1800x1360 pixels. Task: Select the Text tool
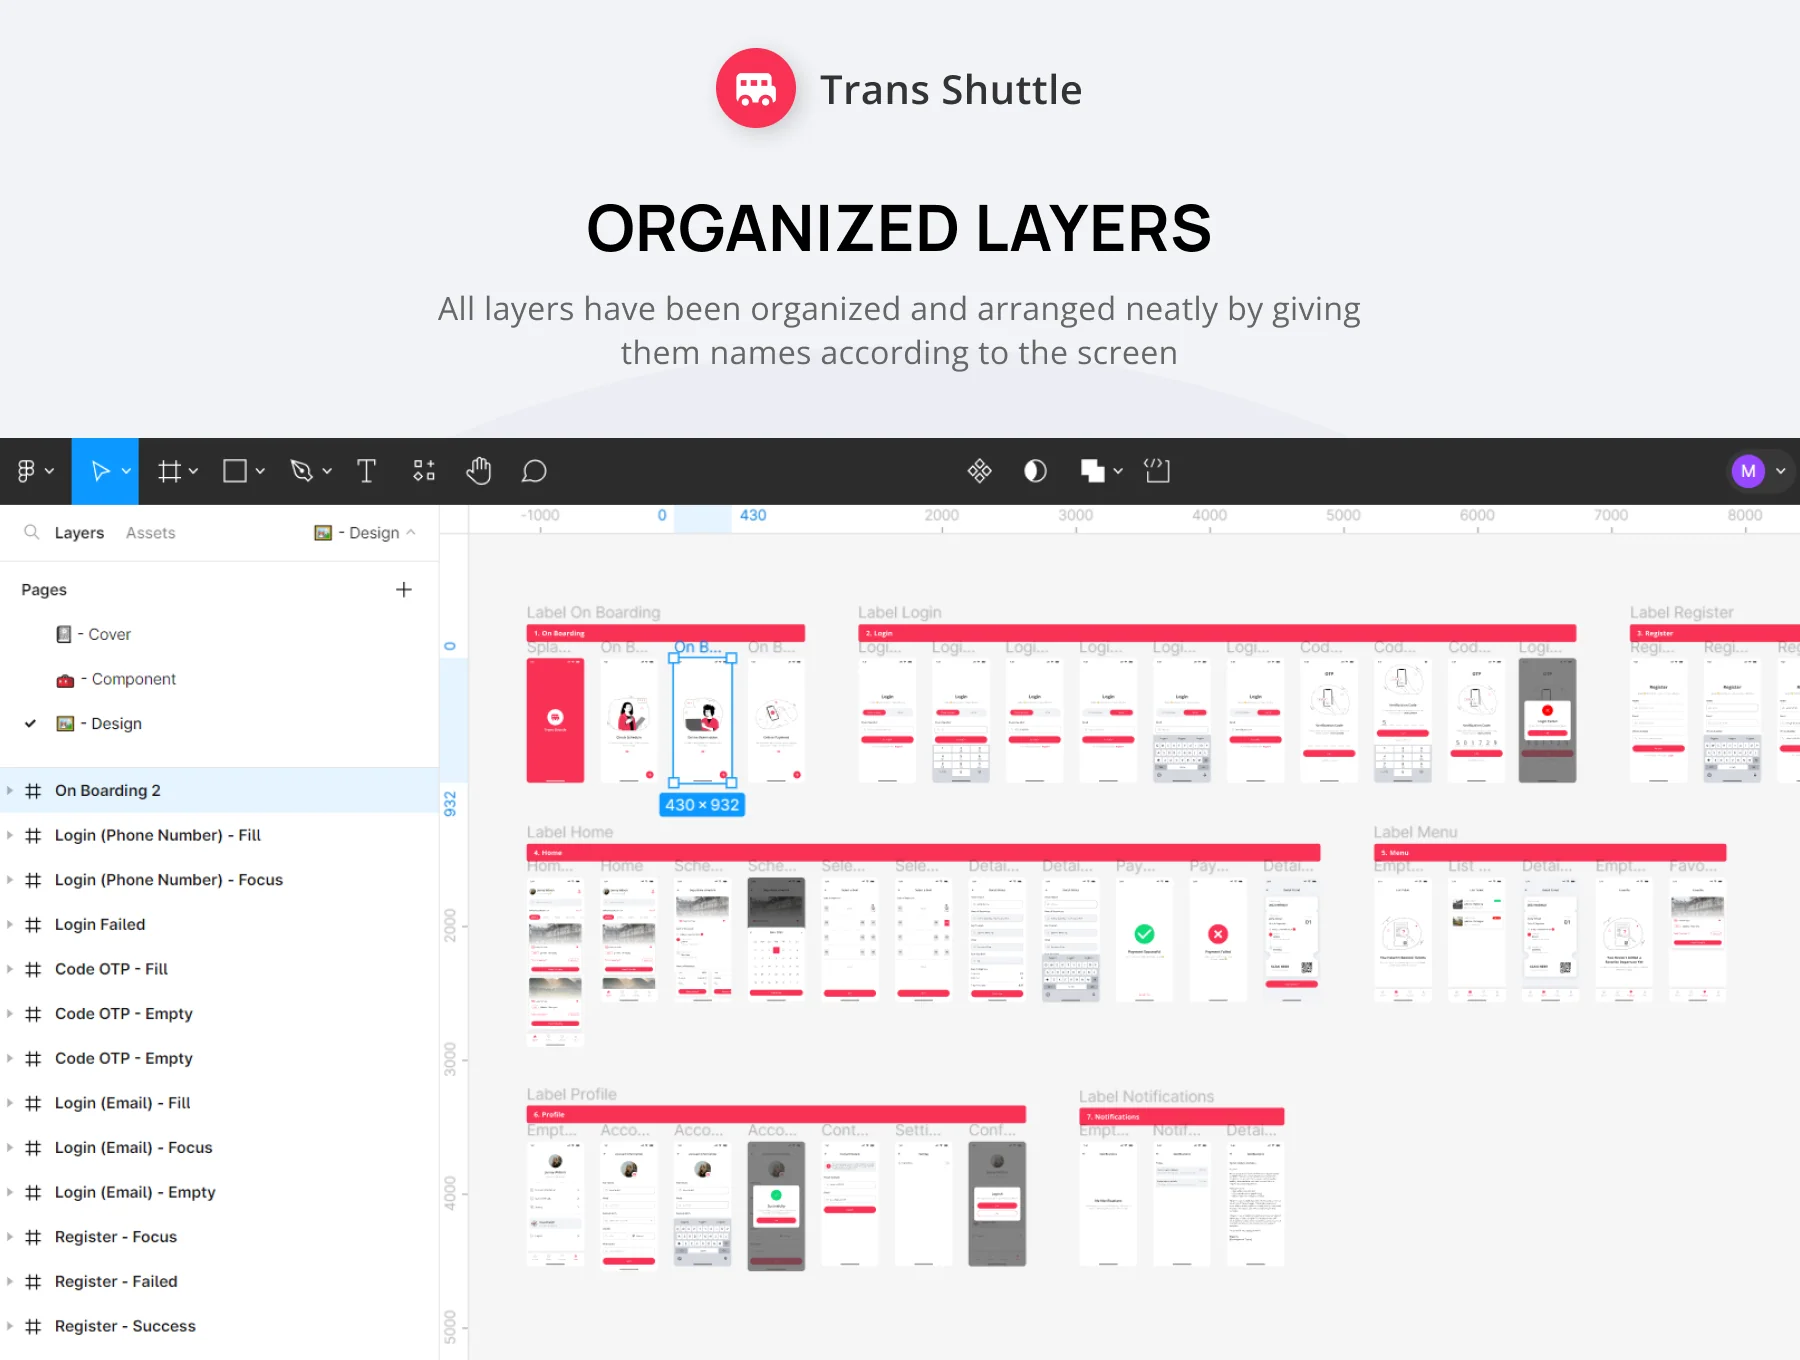(x=366, y=471)
